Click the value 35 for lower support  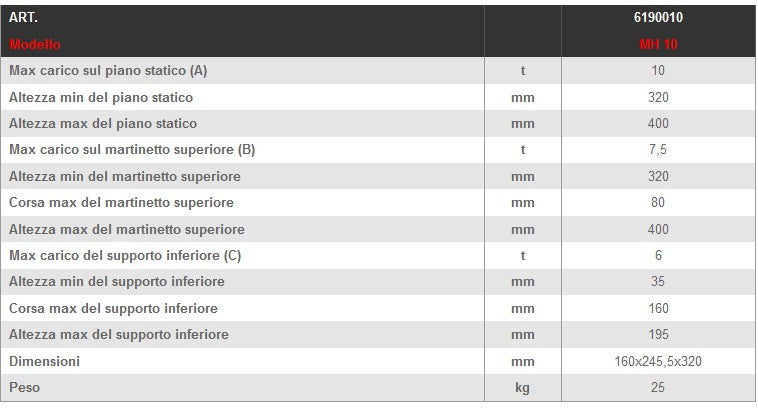658,282
